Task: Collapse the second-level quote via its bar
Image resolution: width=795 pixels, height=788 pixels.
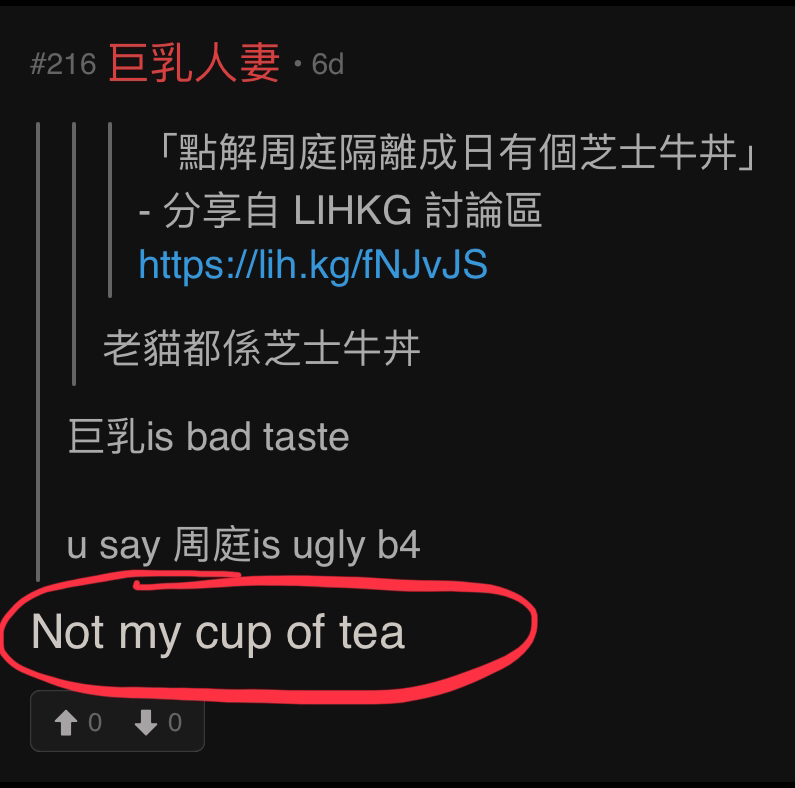Action: click(74, 254)
